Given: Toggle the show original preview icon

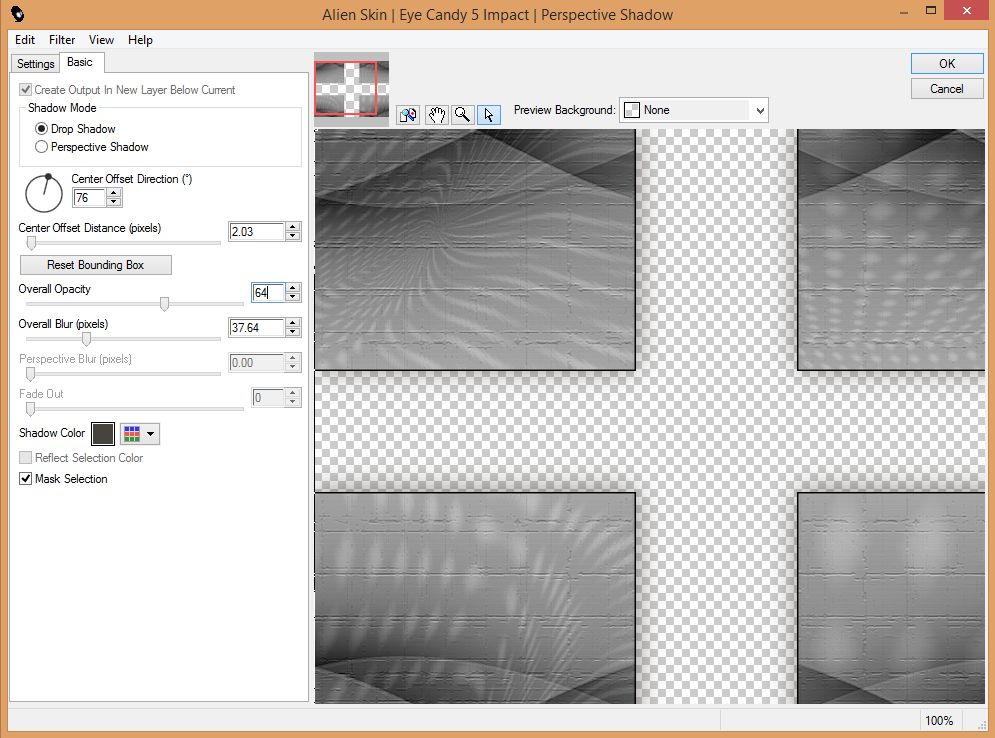Looking at the screenshot, I should [x=408, y=115].
